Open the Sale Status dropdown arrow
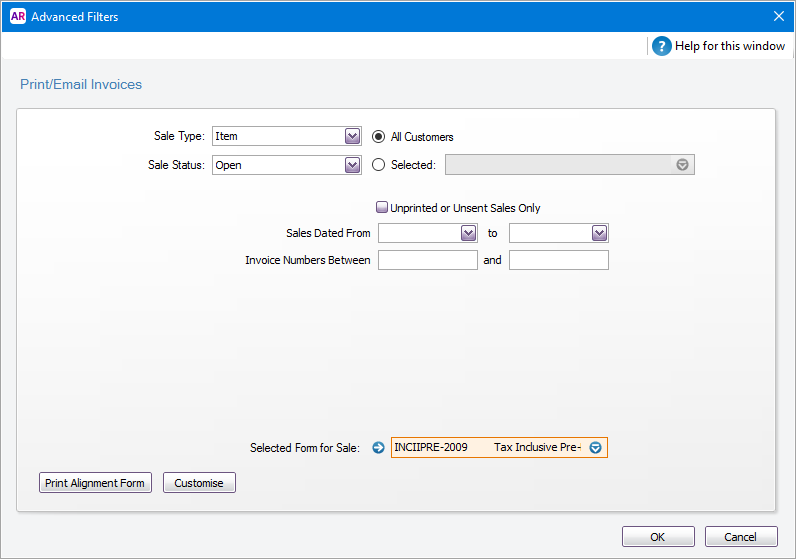 point(352,165)
